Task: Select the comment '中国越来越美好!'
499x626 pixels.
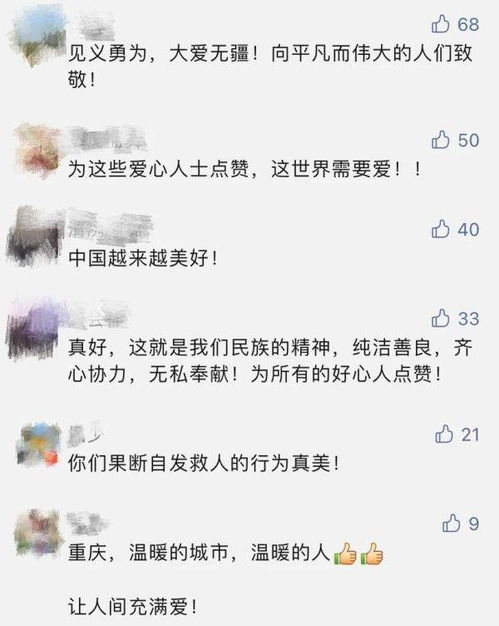Action: point(143,259)
